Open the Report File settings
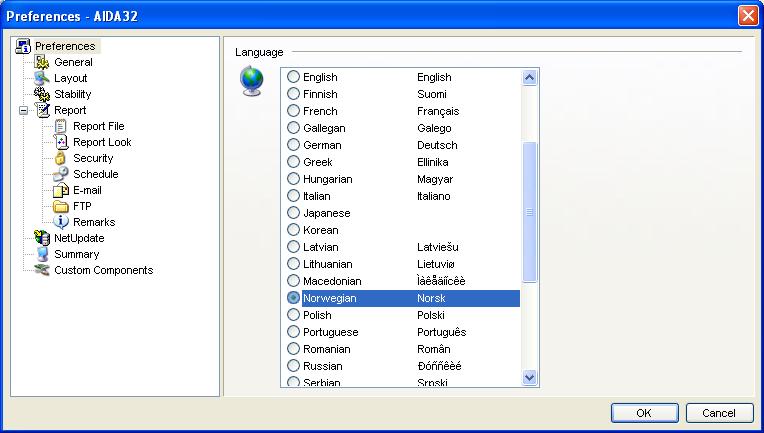Viewport: 764px width, 433px height. 98,127
